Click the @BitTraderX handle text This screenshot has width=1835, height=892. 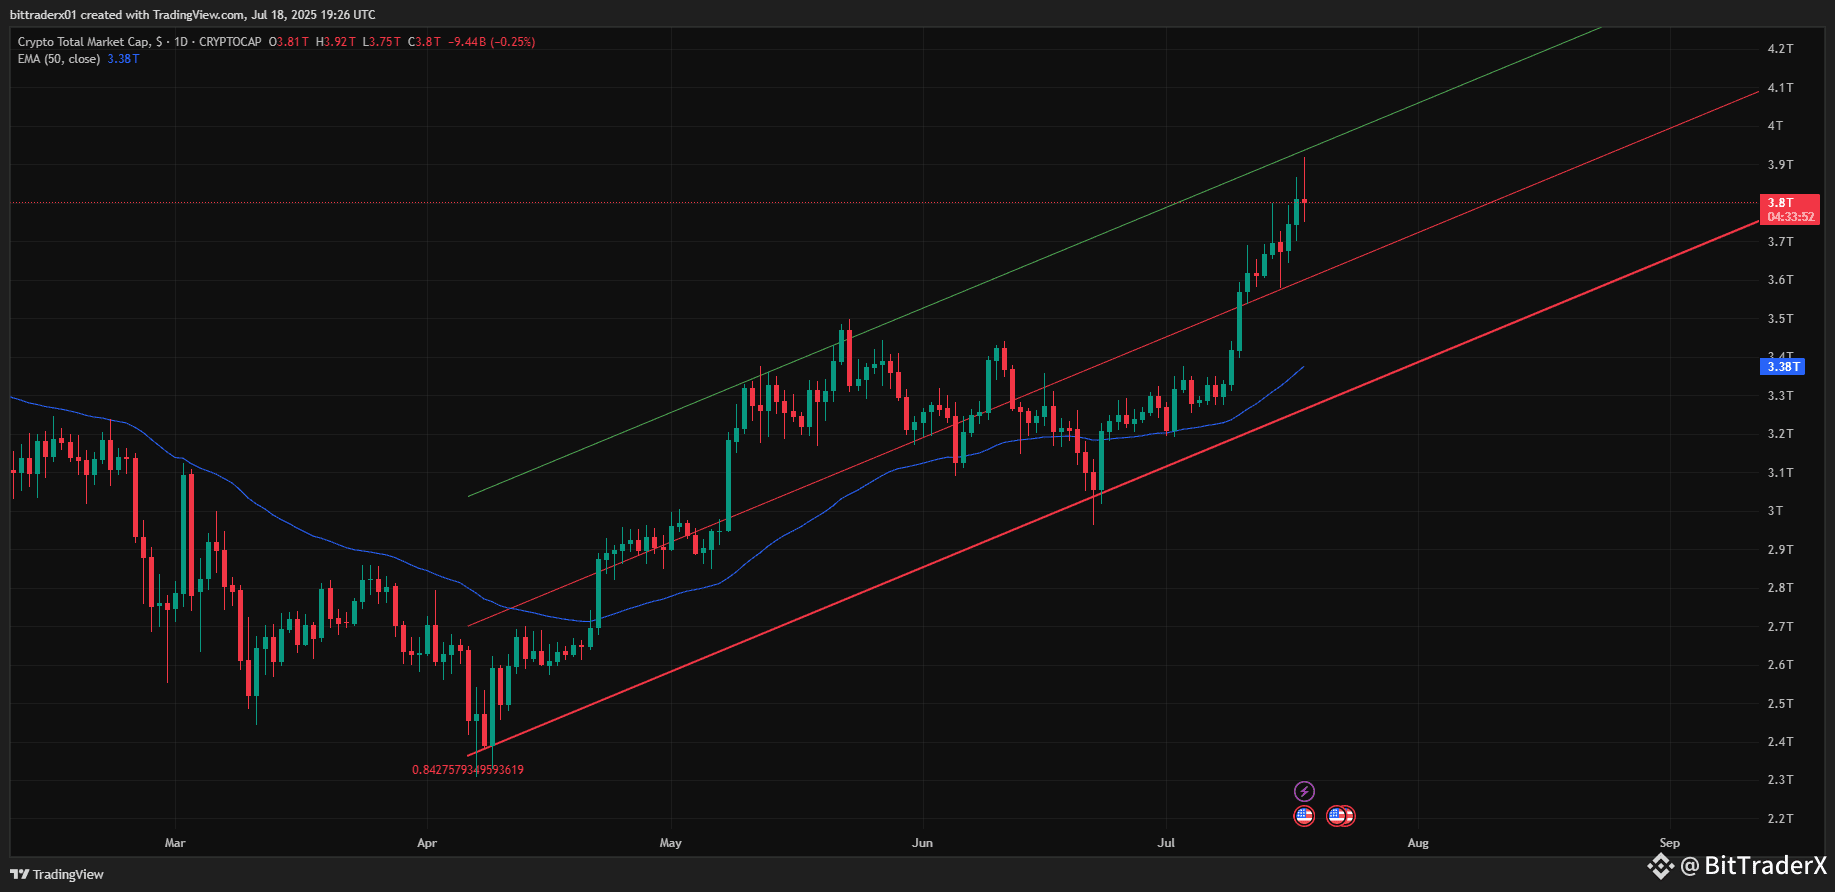pos(1753,865)
